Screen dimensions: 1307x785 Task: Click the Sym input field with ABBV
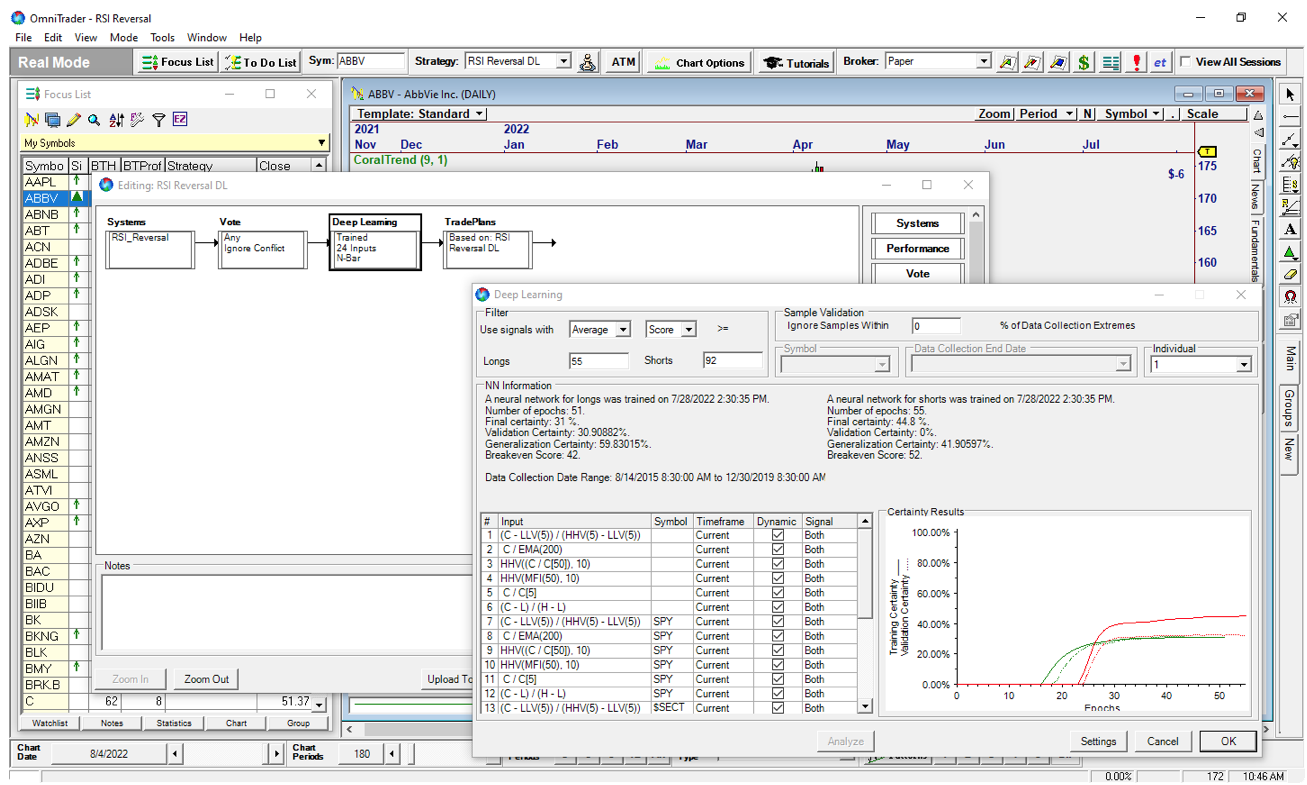coord(371,61)
